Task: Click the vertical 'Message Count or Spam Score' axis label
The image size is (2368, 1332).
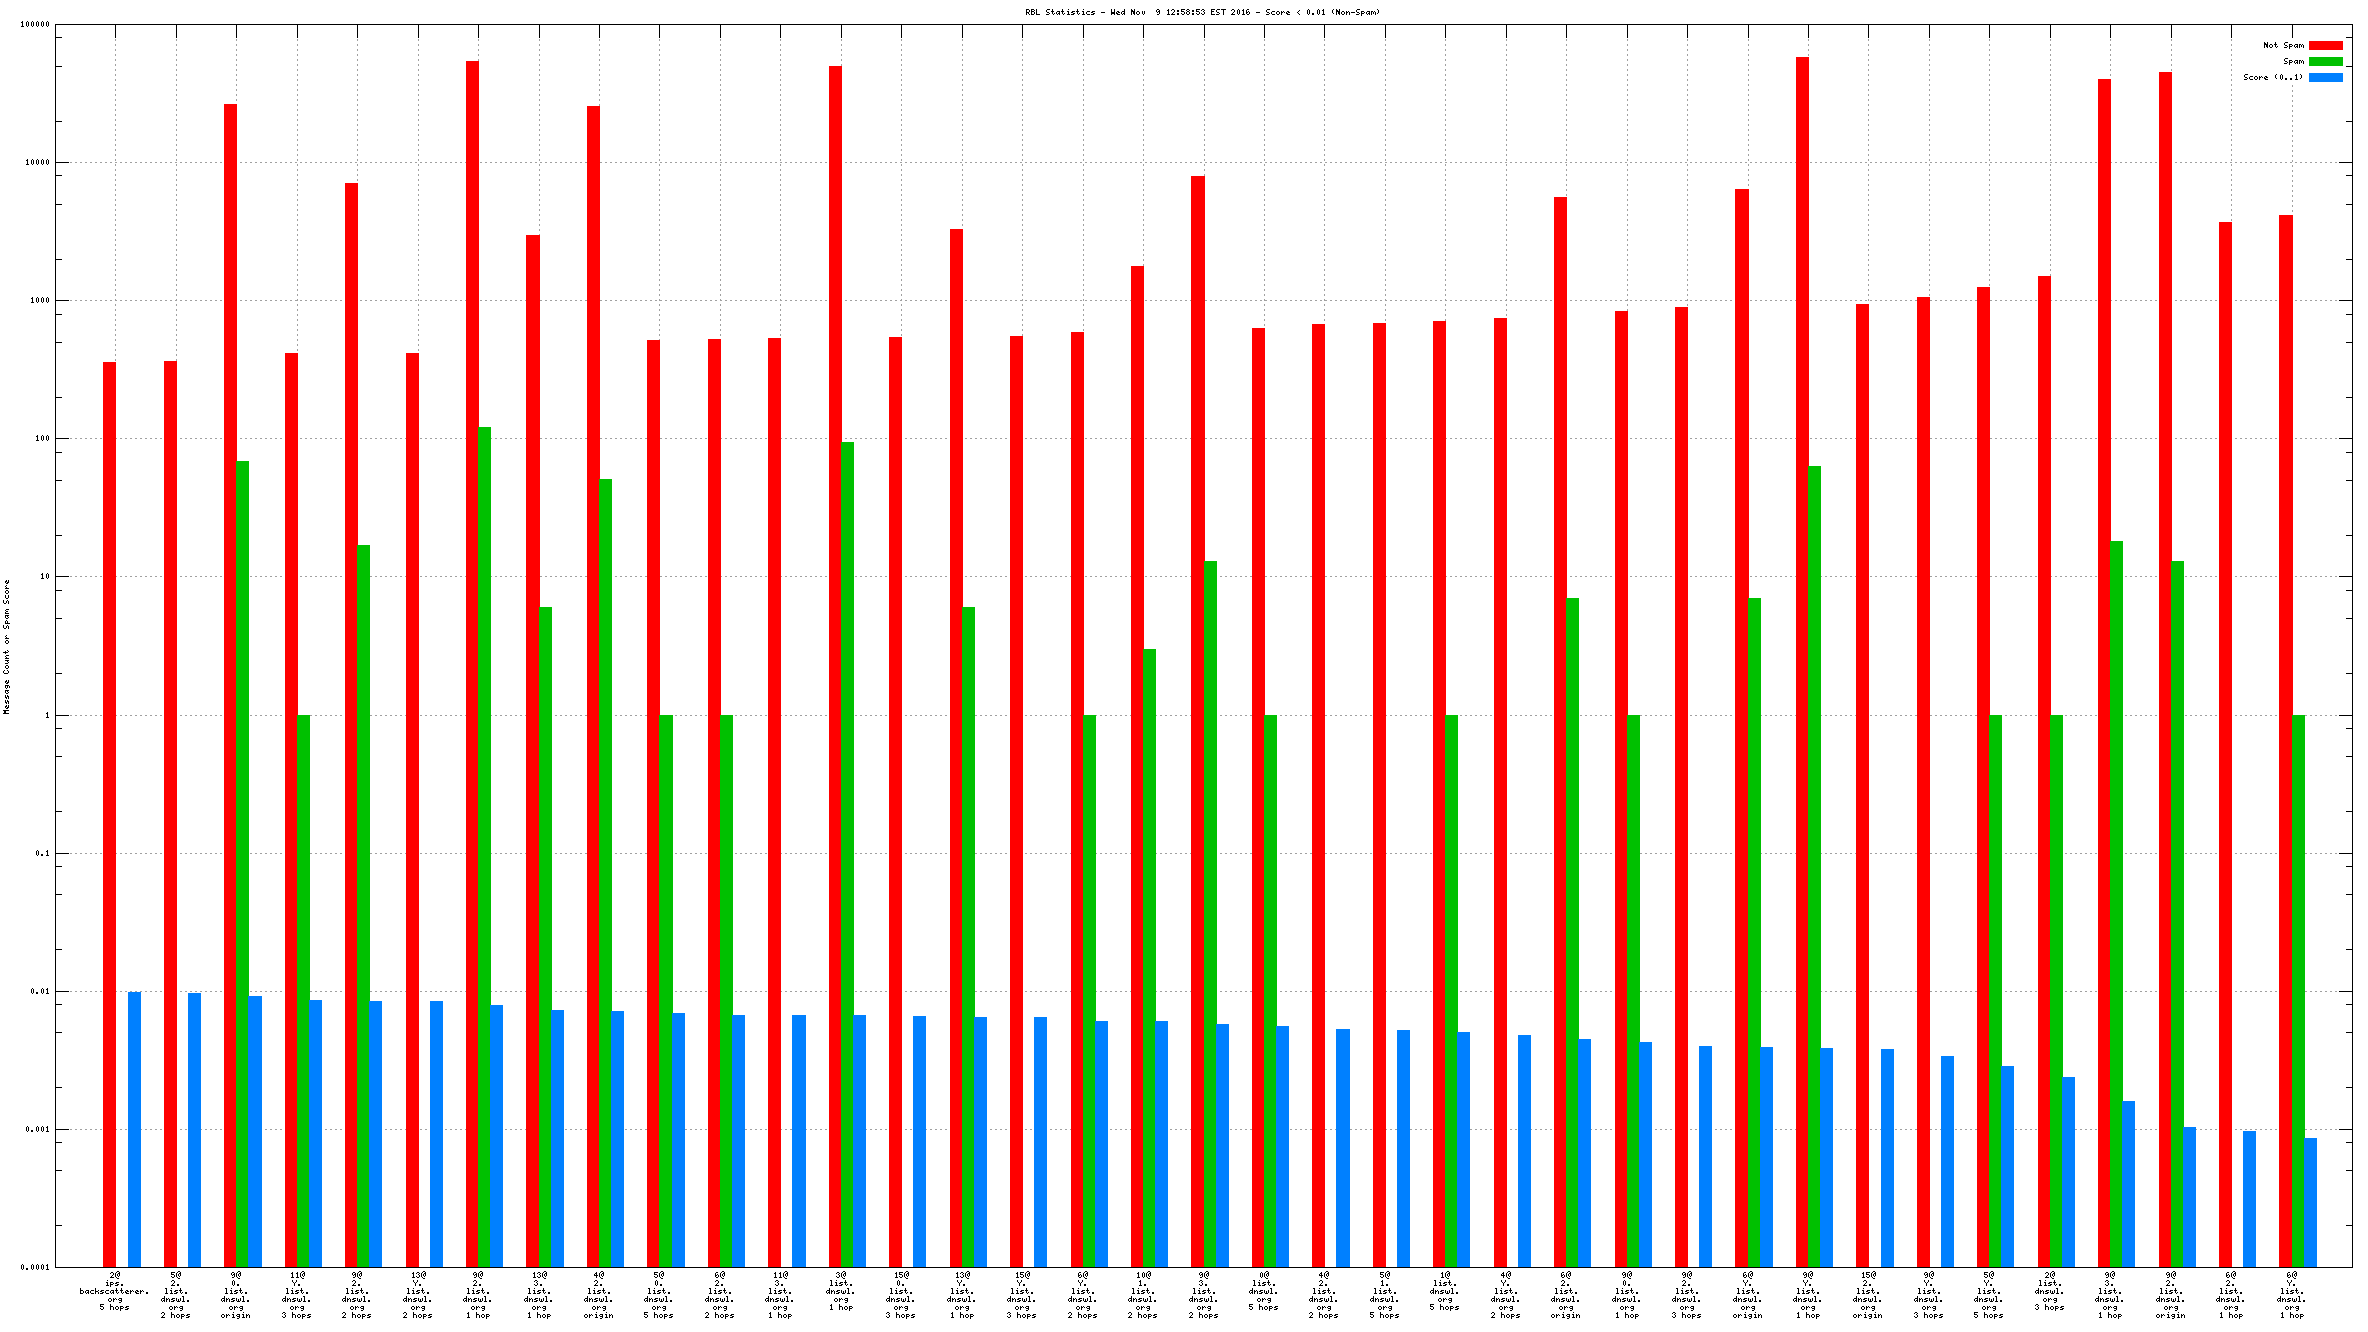Action: click(6, 646)
